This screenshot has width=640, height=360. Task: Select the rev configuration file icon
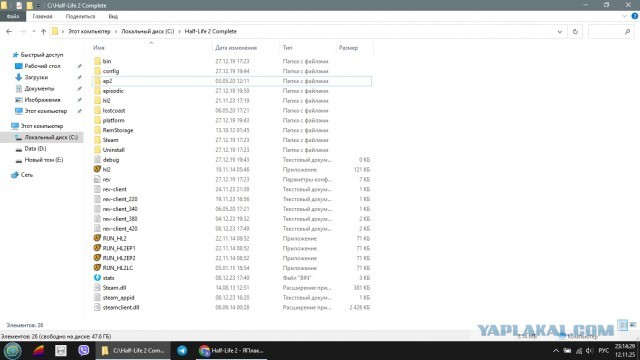(x=97, y=179)
